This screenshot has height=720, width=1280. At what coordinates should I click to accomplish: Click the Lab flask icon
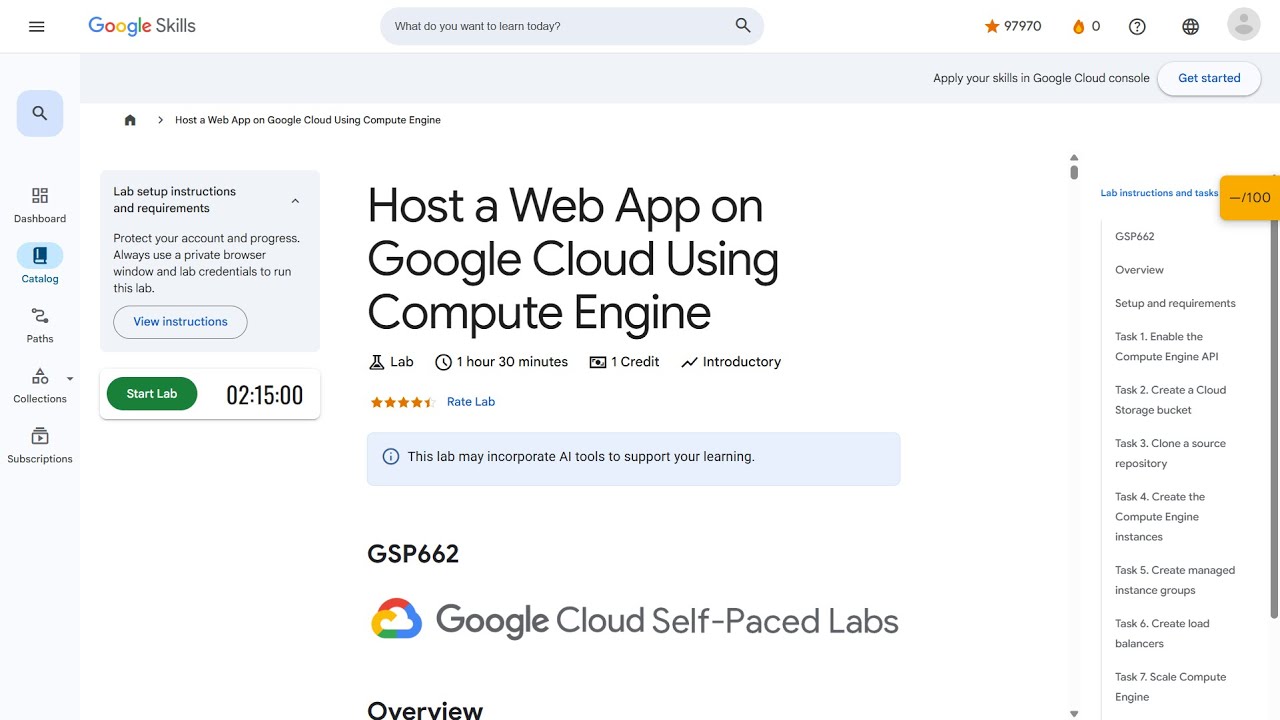377,362
